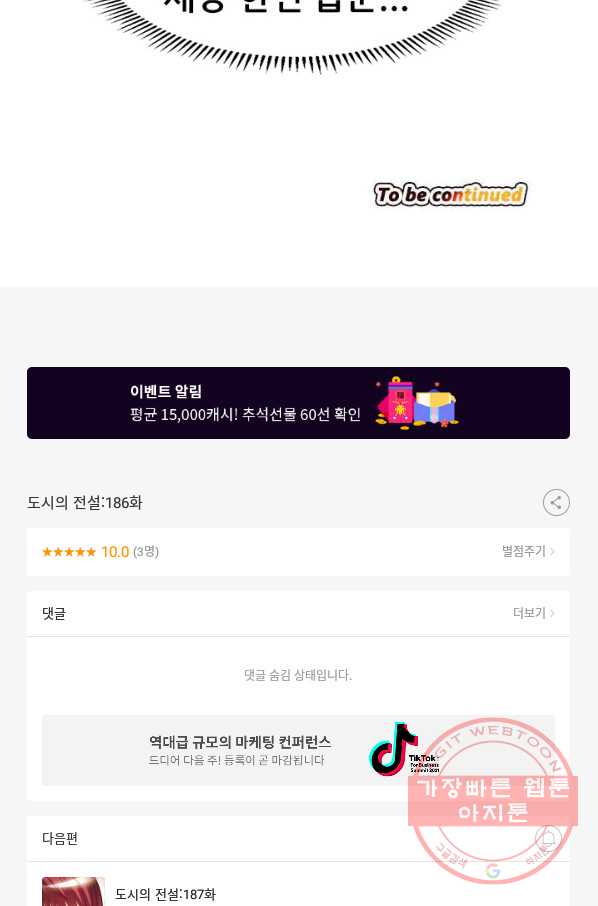Click the TikTok logo in the ad
The image size is (598, 906).
(x=393, y=748)
